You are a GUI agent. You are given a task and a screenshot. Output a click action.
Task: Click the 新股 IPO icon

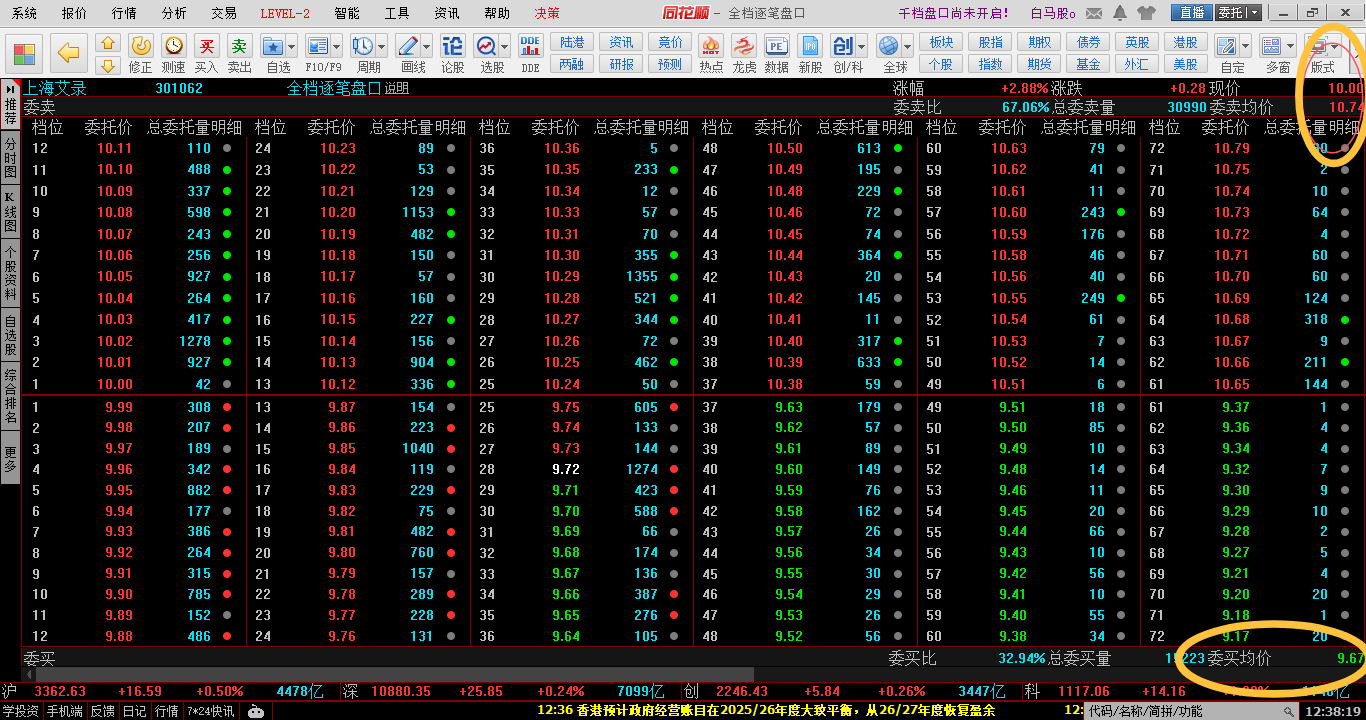[810, 47]
